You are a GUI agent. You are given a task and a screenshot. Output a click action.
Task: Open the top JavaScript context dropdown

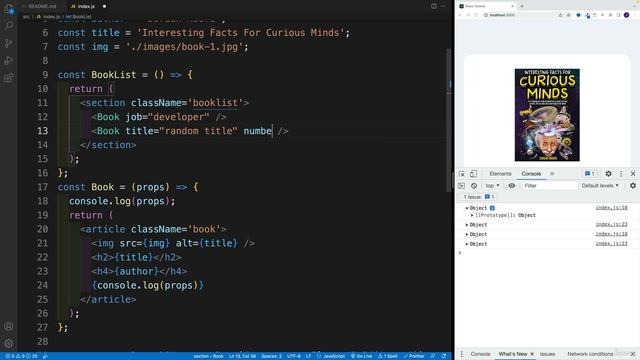pyautogui.click(x=493, y=186)
